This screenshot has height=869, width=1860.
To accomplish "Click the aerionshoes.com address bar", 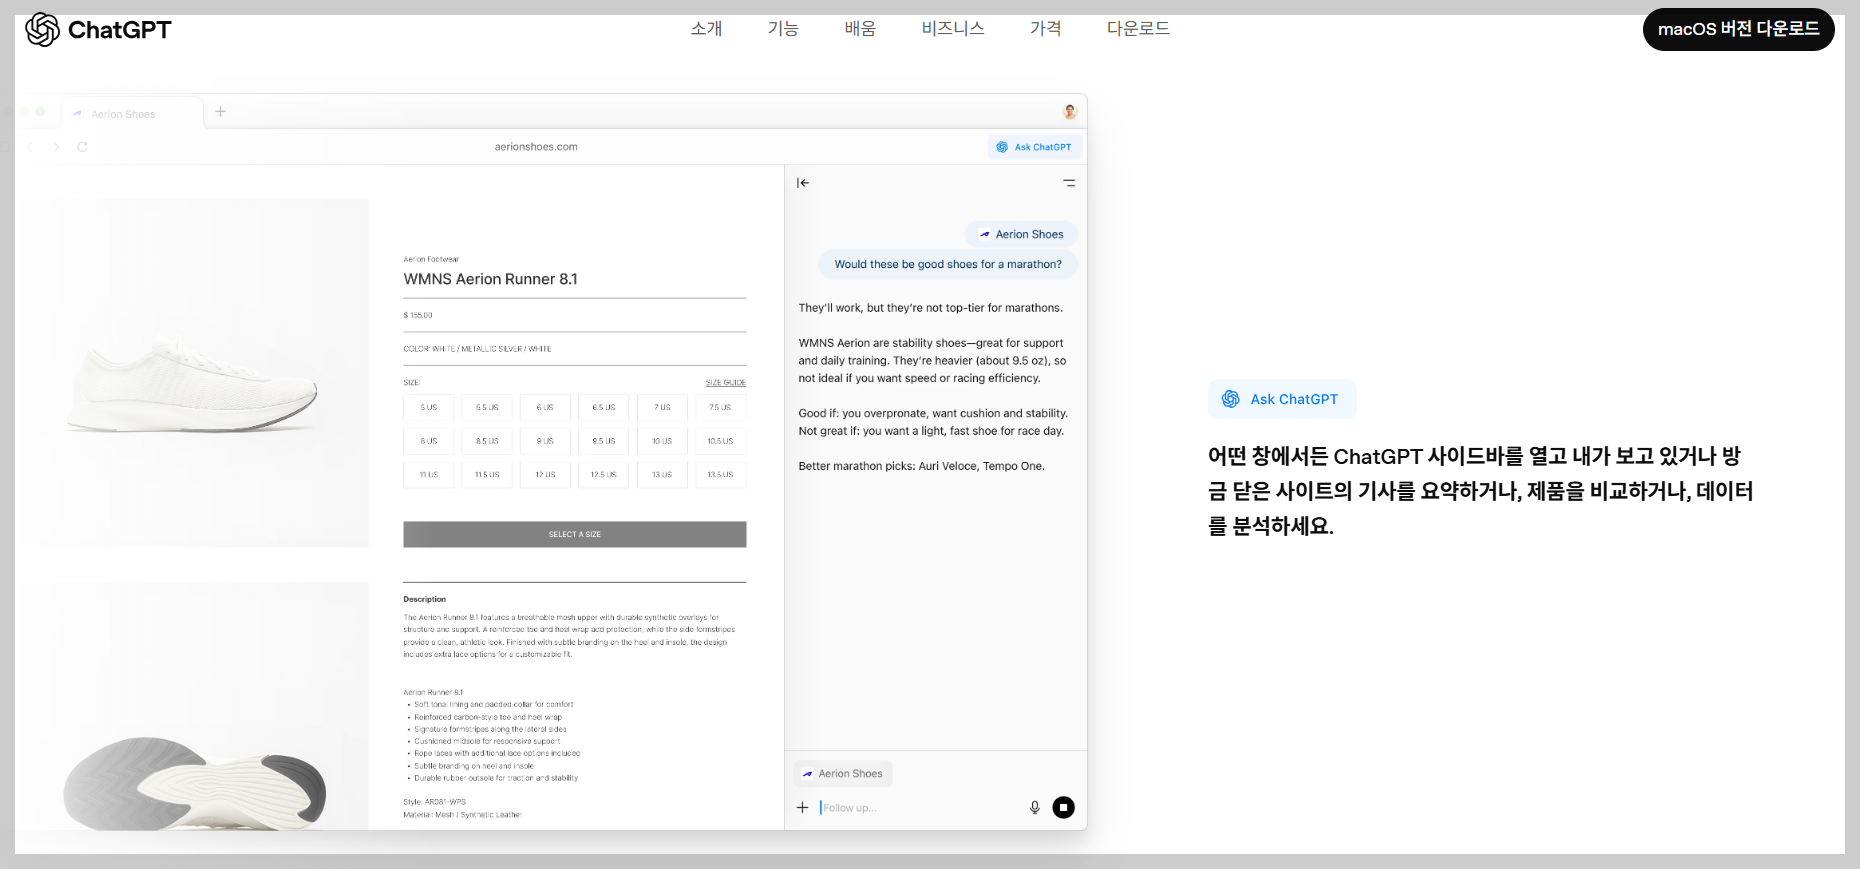I will tap(536, 147).
